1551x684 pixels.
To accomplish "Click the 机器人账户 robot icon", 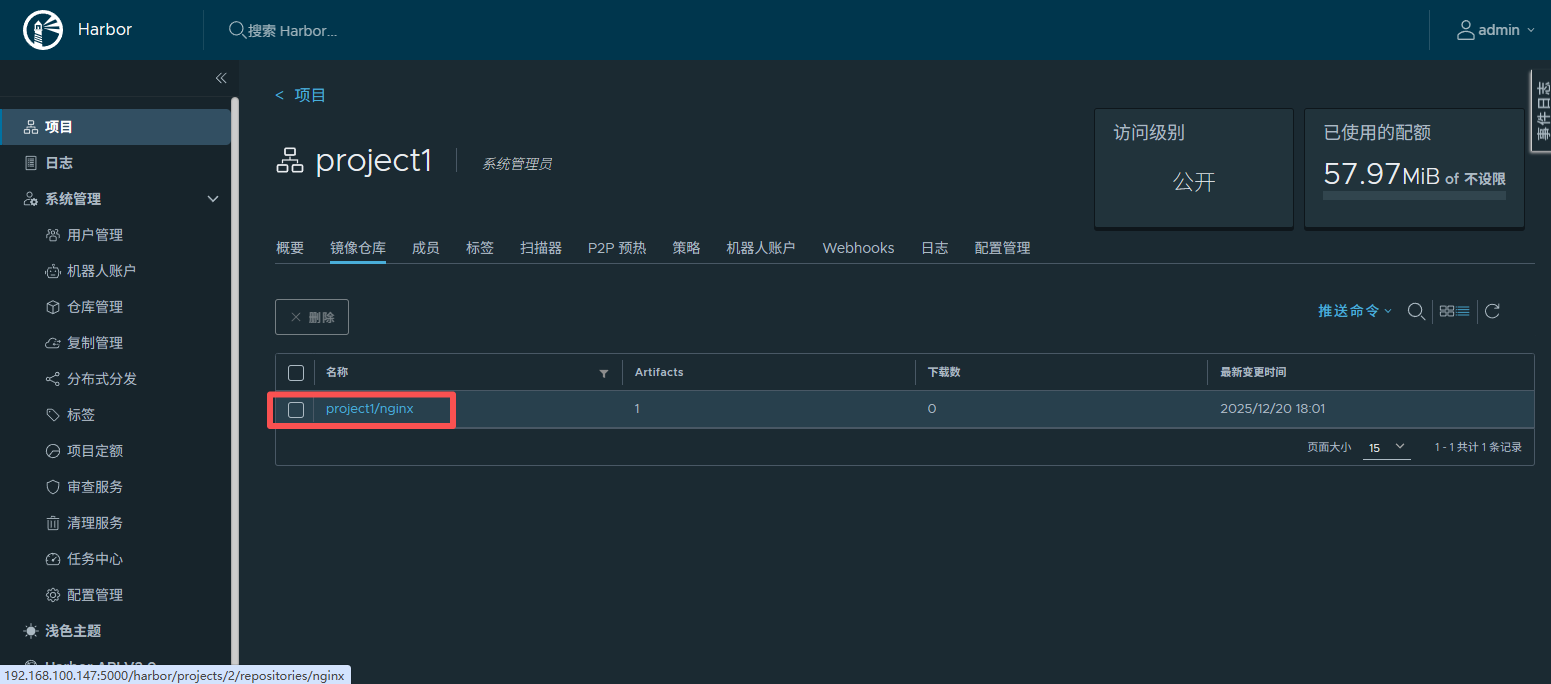I will tap(53, 271).
